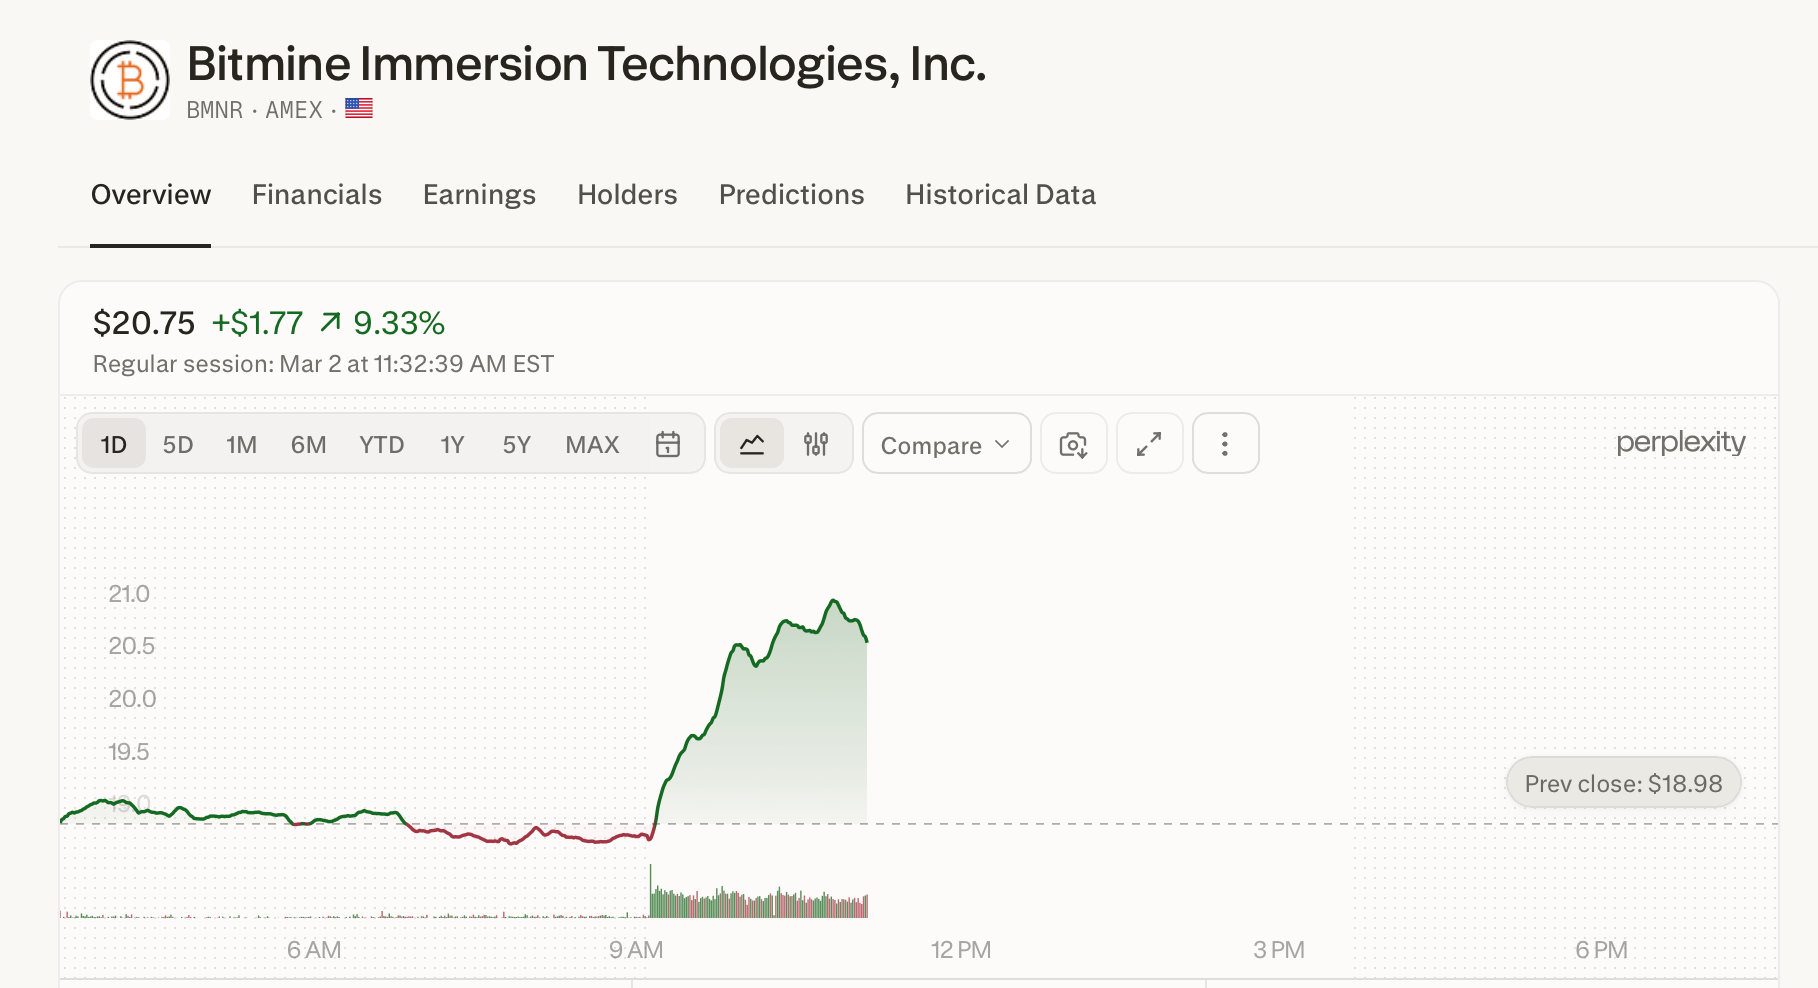Image resolution: width=1818 pixels, height=988 pixels.
Task: Select the line chart view icon
Action: [752, 444]
